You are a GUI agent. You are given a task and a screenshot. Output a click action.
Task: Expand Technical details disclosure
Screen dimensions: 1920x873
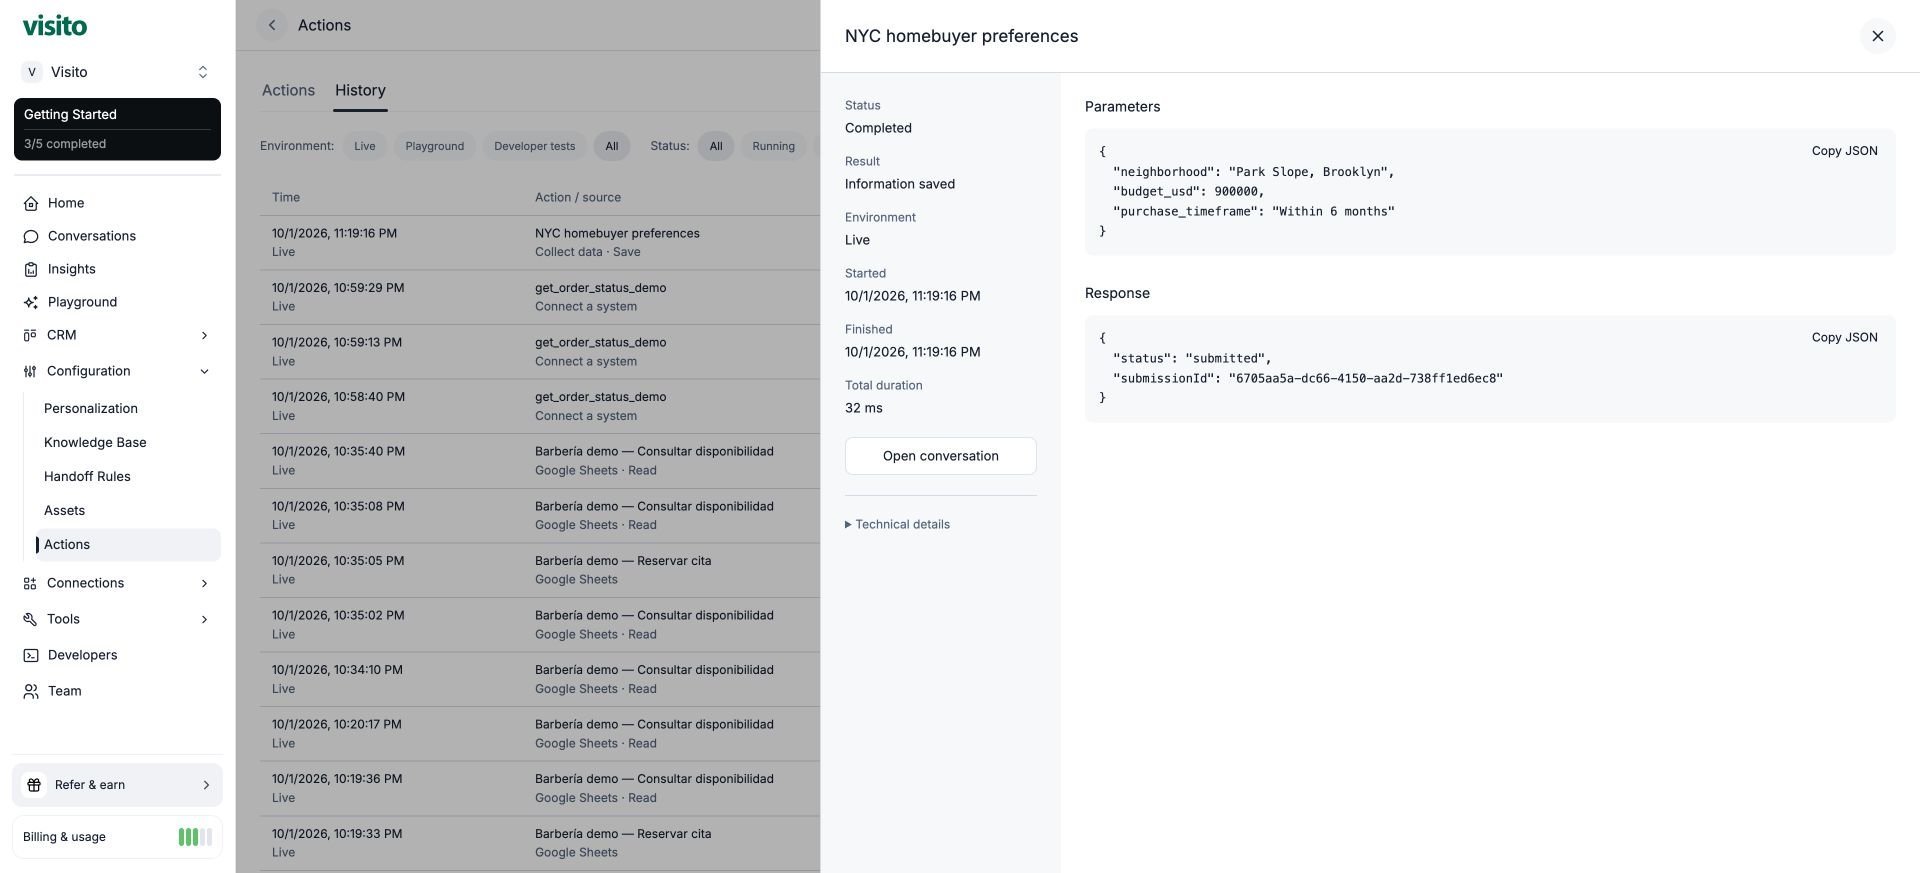tap(897, 524)
